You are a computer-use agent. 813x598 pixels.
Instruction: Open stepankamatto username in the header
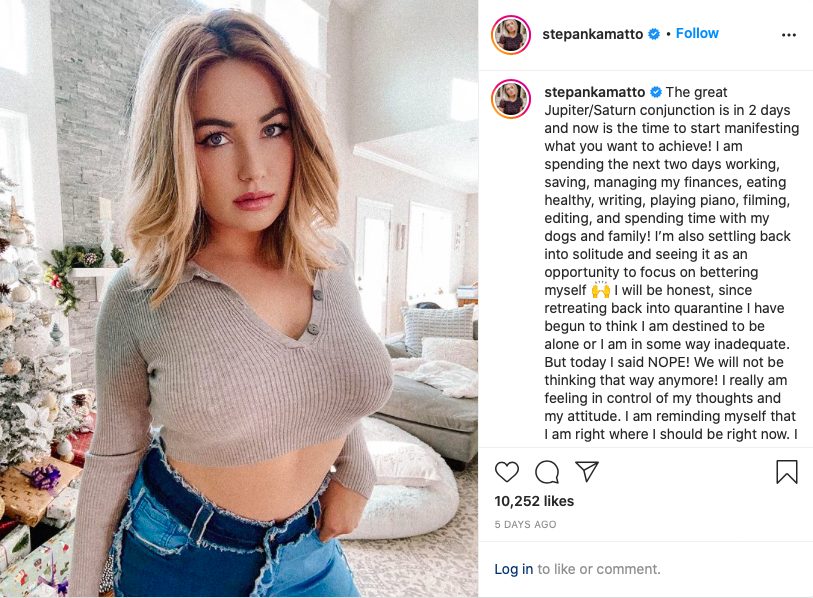tap(593, 34)
